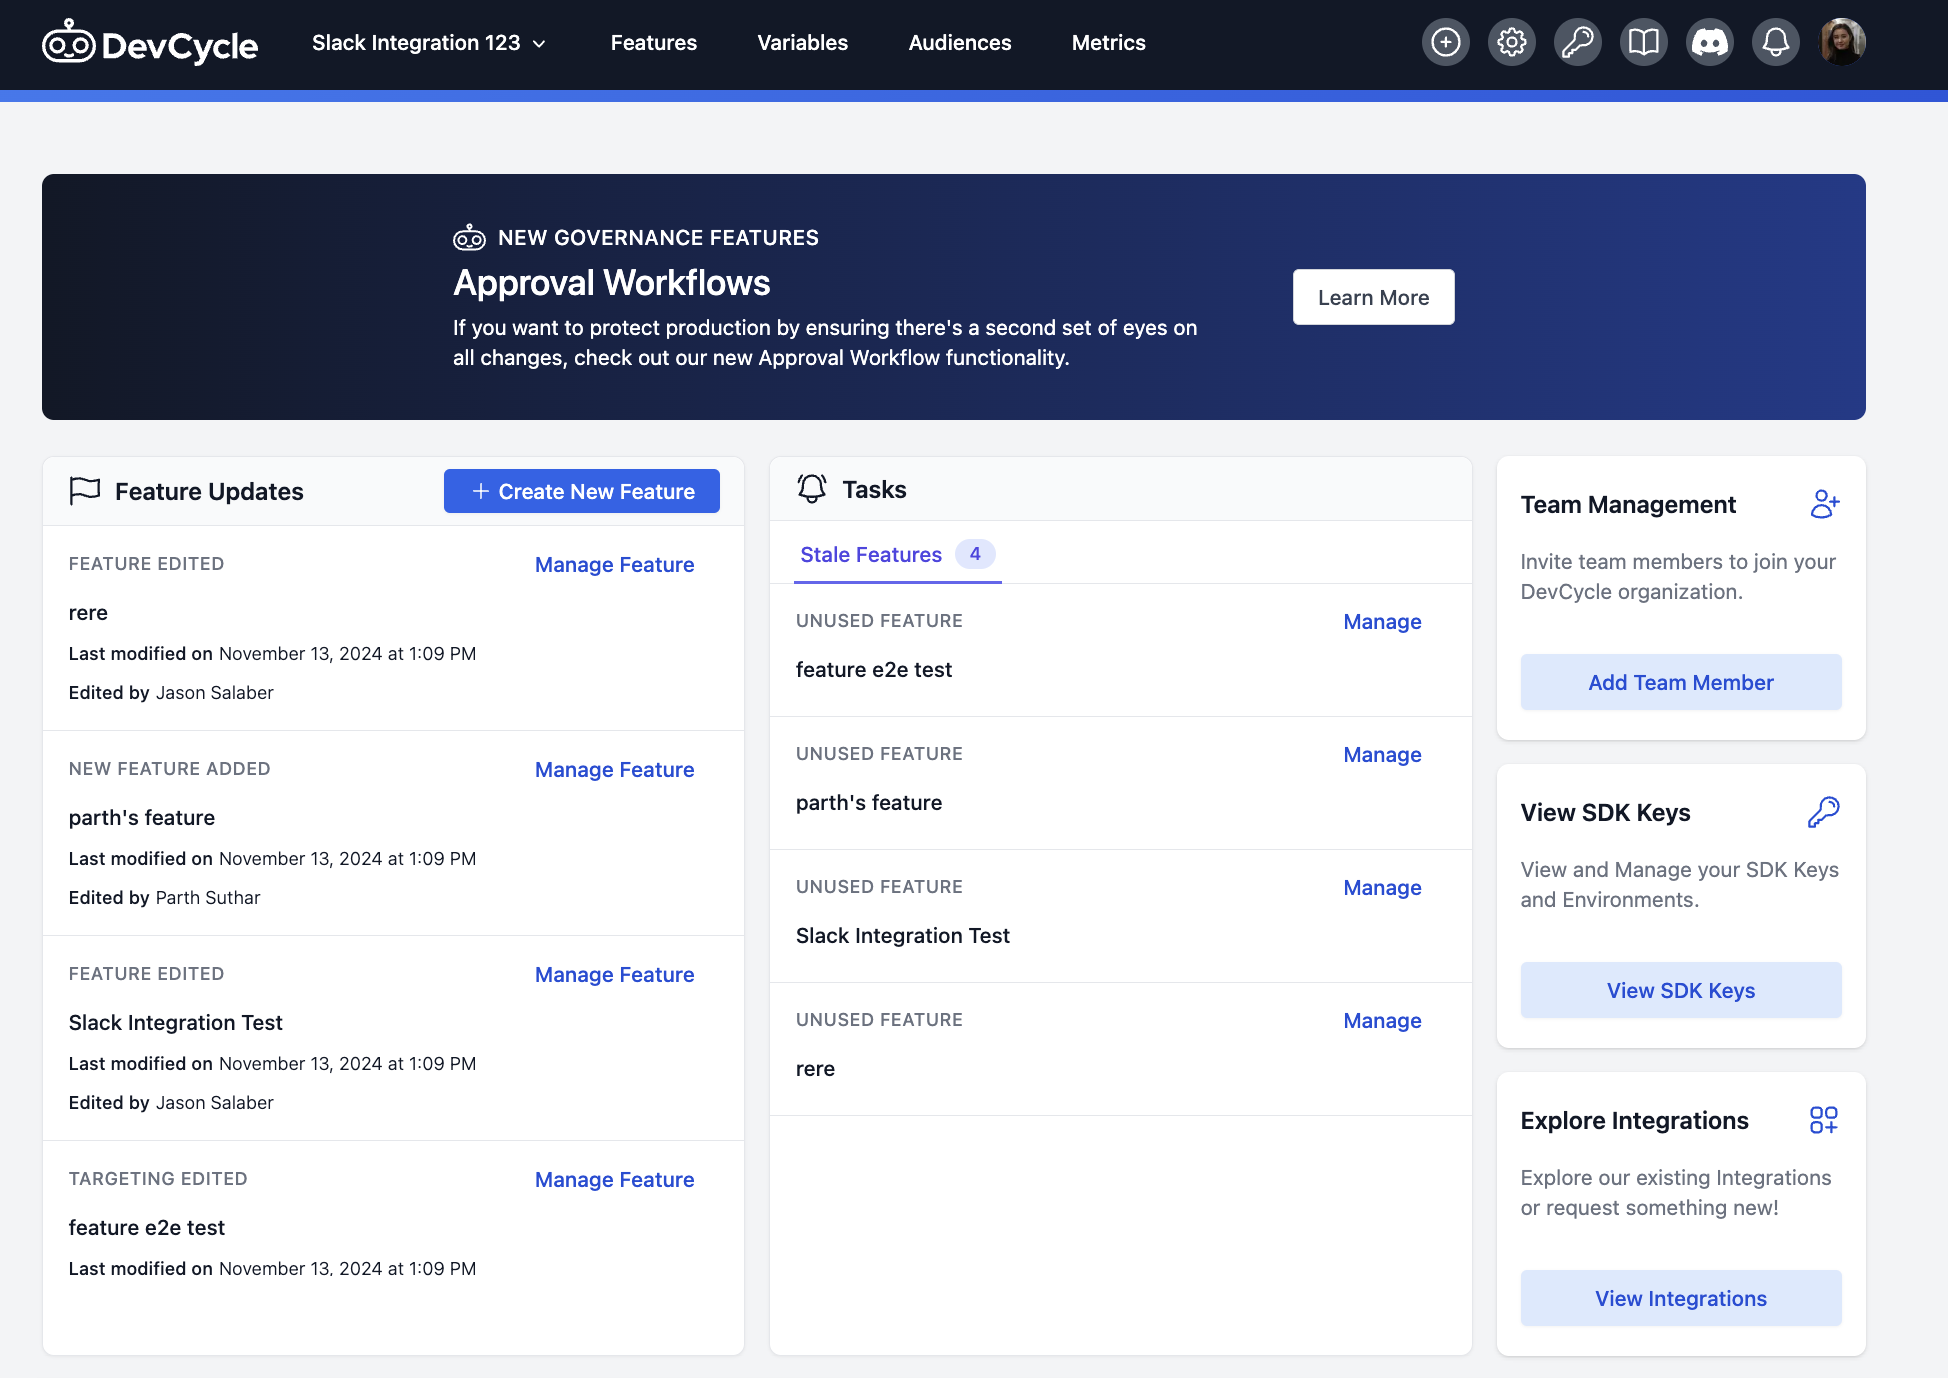This screenshot has width=1948, height=1378.
Task: Join the community via the Discord icon
Action: 1709,42
